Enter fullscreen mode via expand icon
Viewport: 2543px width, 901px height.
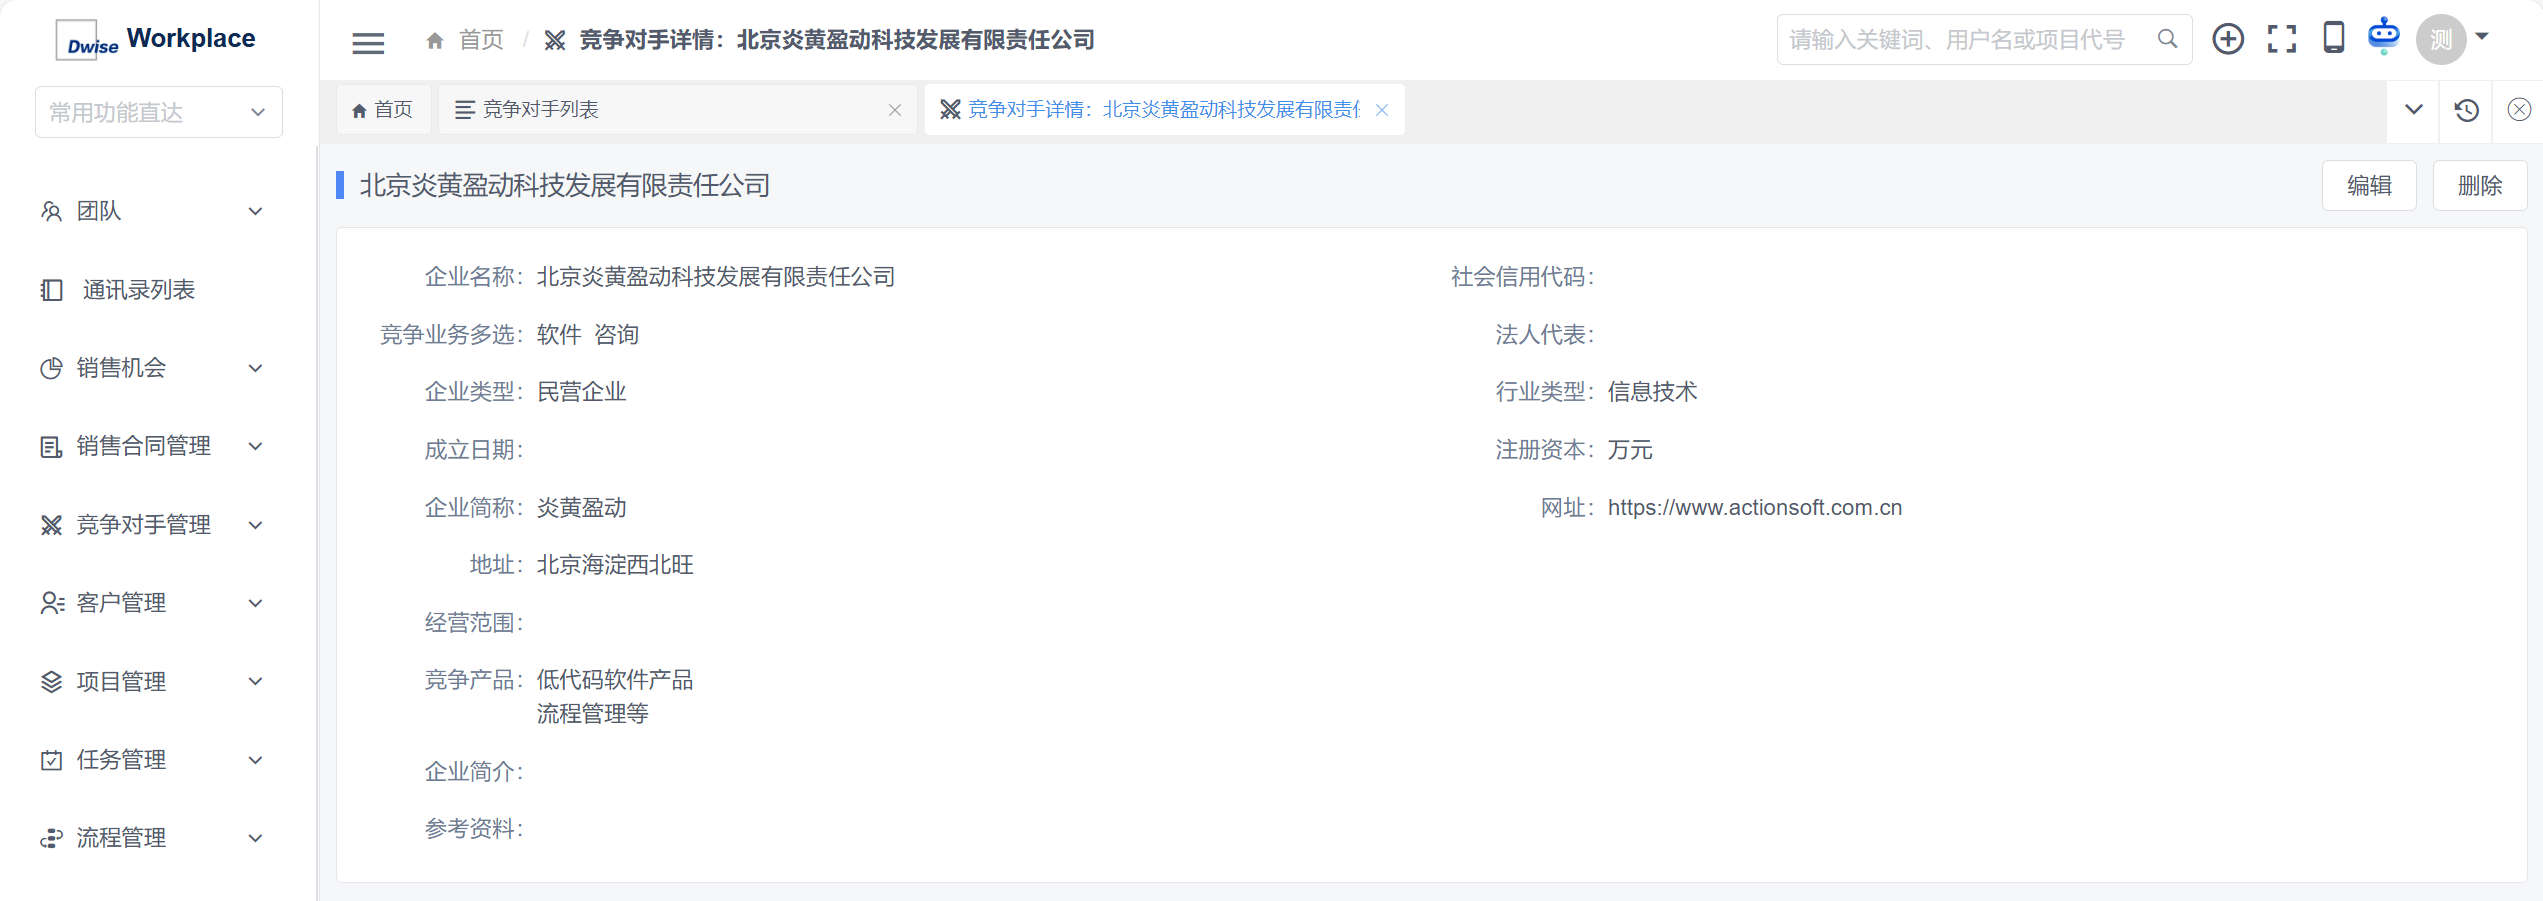[2282, 39]
